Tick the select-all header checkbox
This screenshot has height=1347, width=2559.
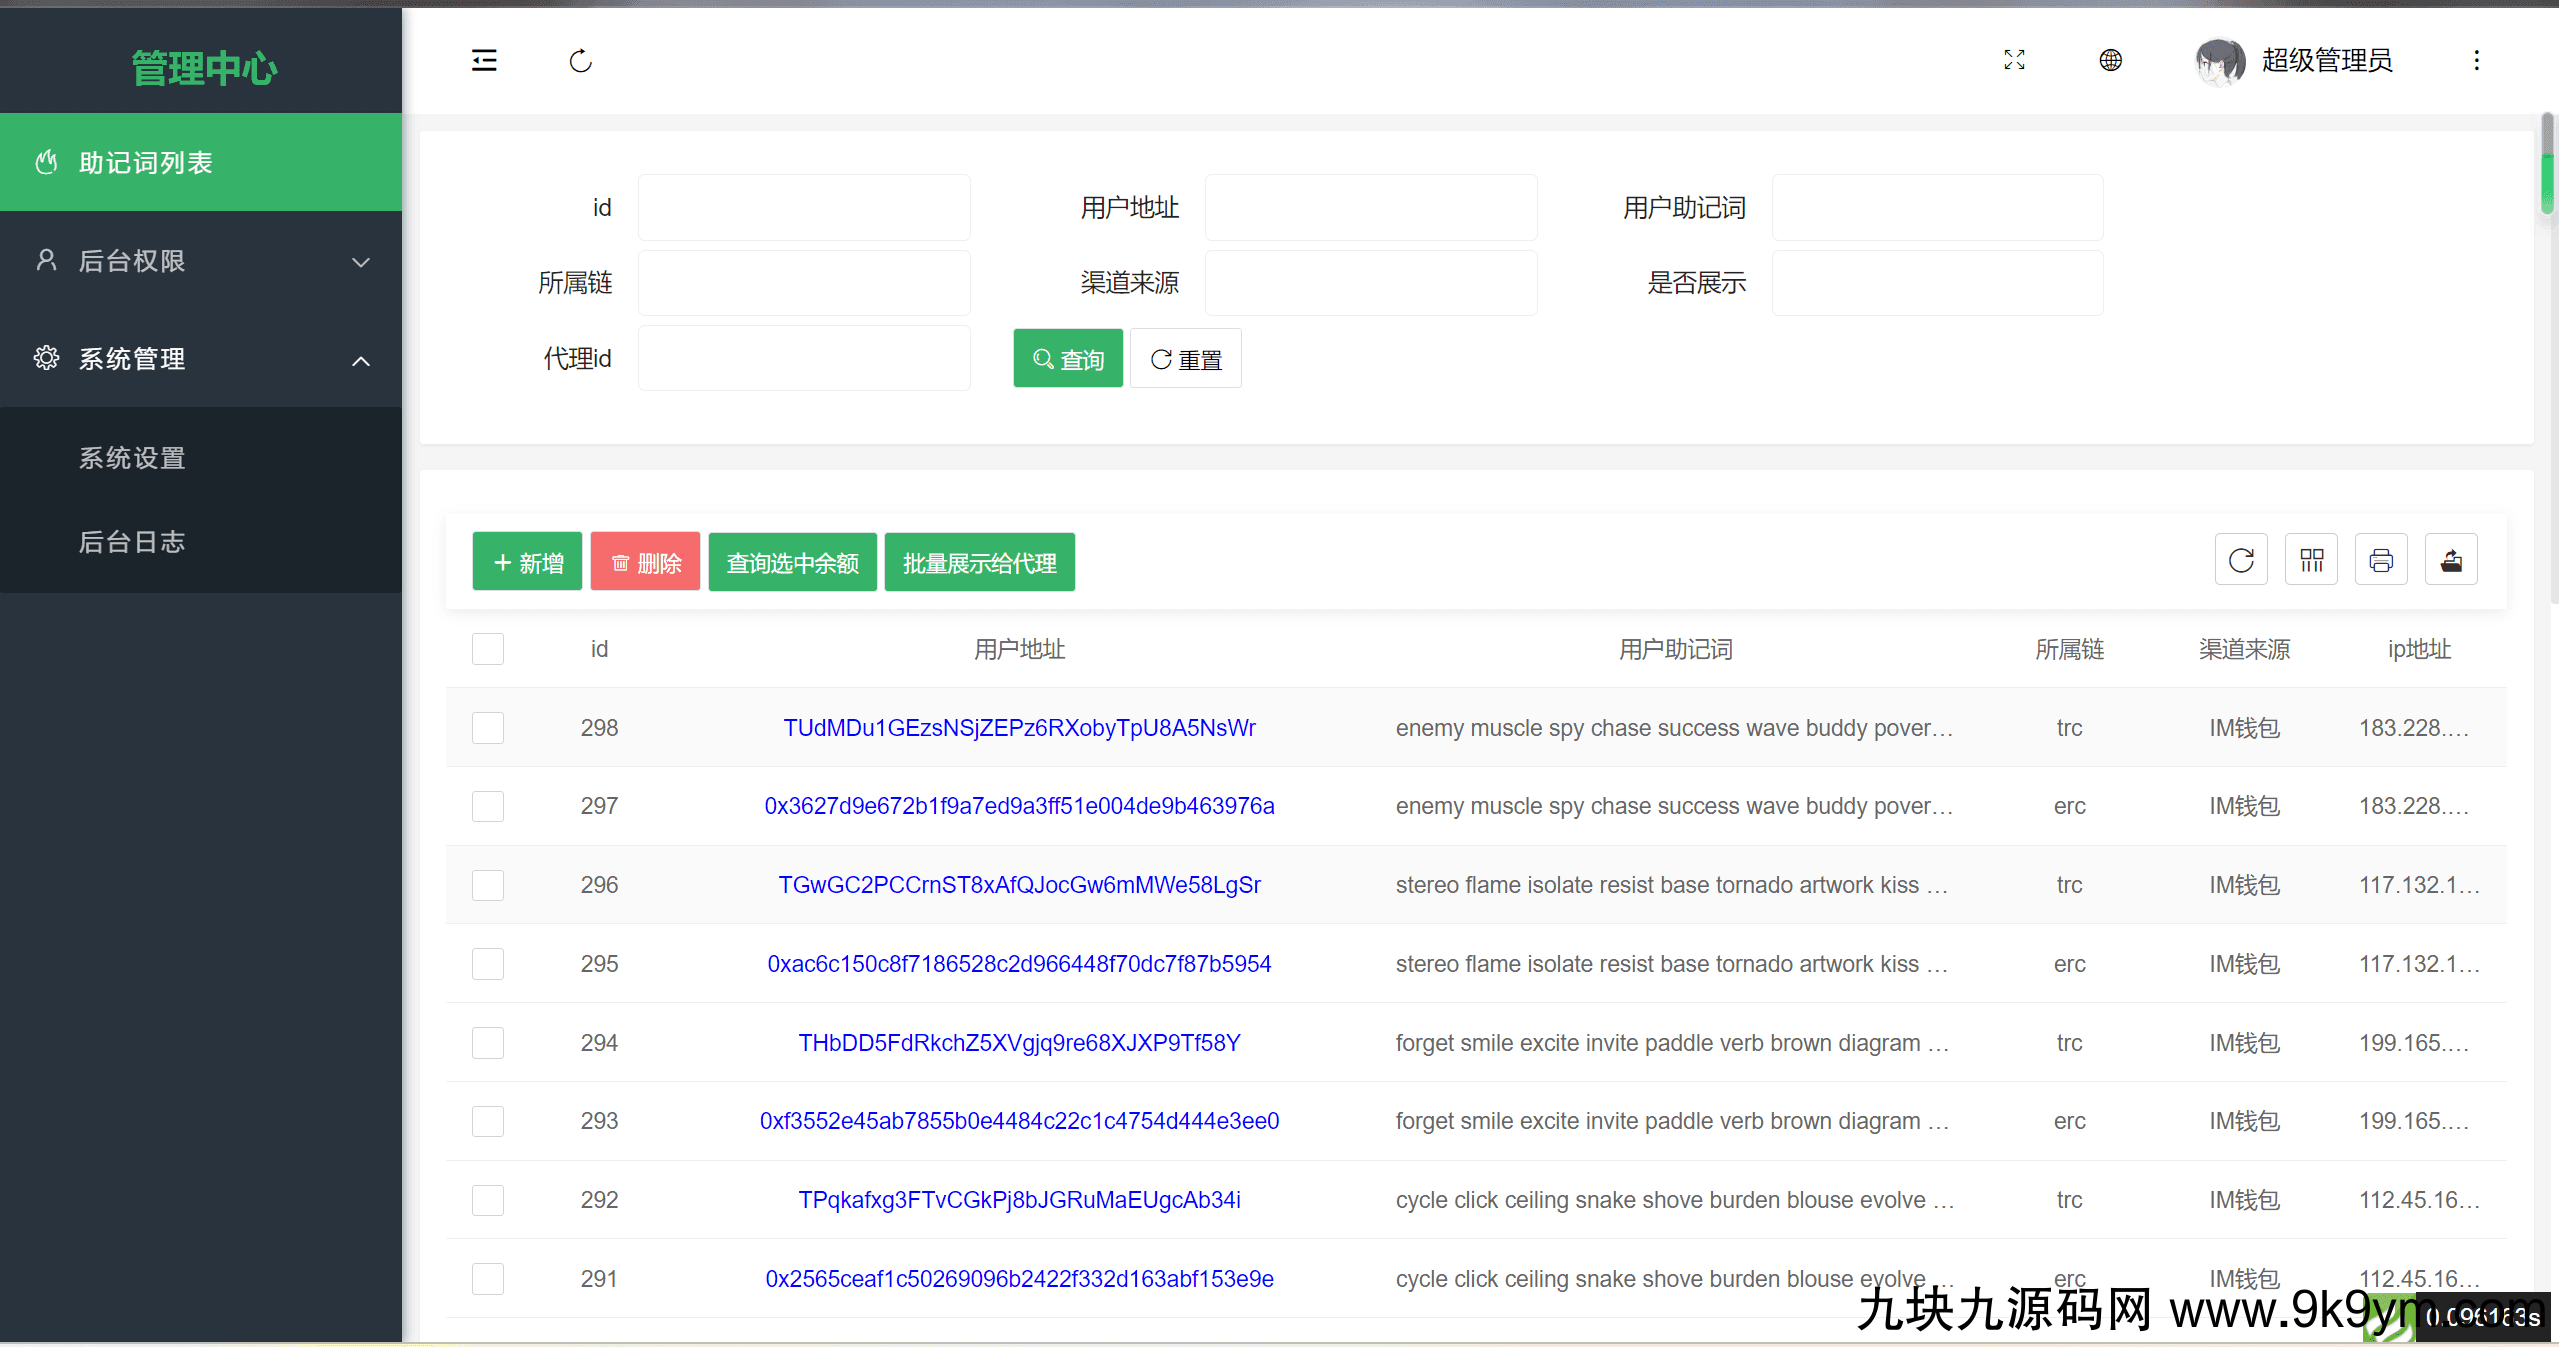pyautogui.click(x=488, y=649)
